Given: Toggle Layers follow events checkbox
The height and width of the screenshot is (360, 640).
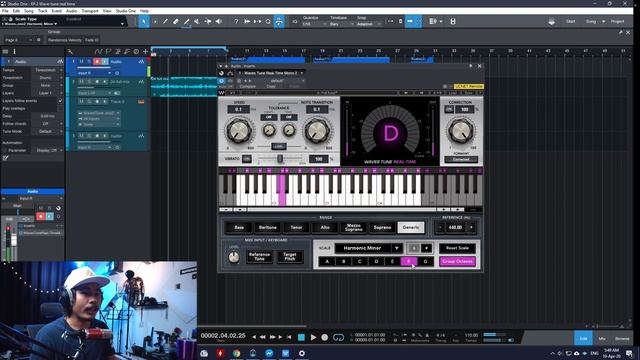Looking at the screenshot, I should click(x=60, y=101).
